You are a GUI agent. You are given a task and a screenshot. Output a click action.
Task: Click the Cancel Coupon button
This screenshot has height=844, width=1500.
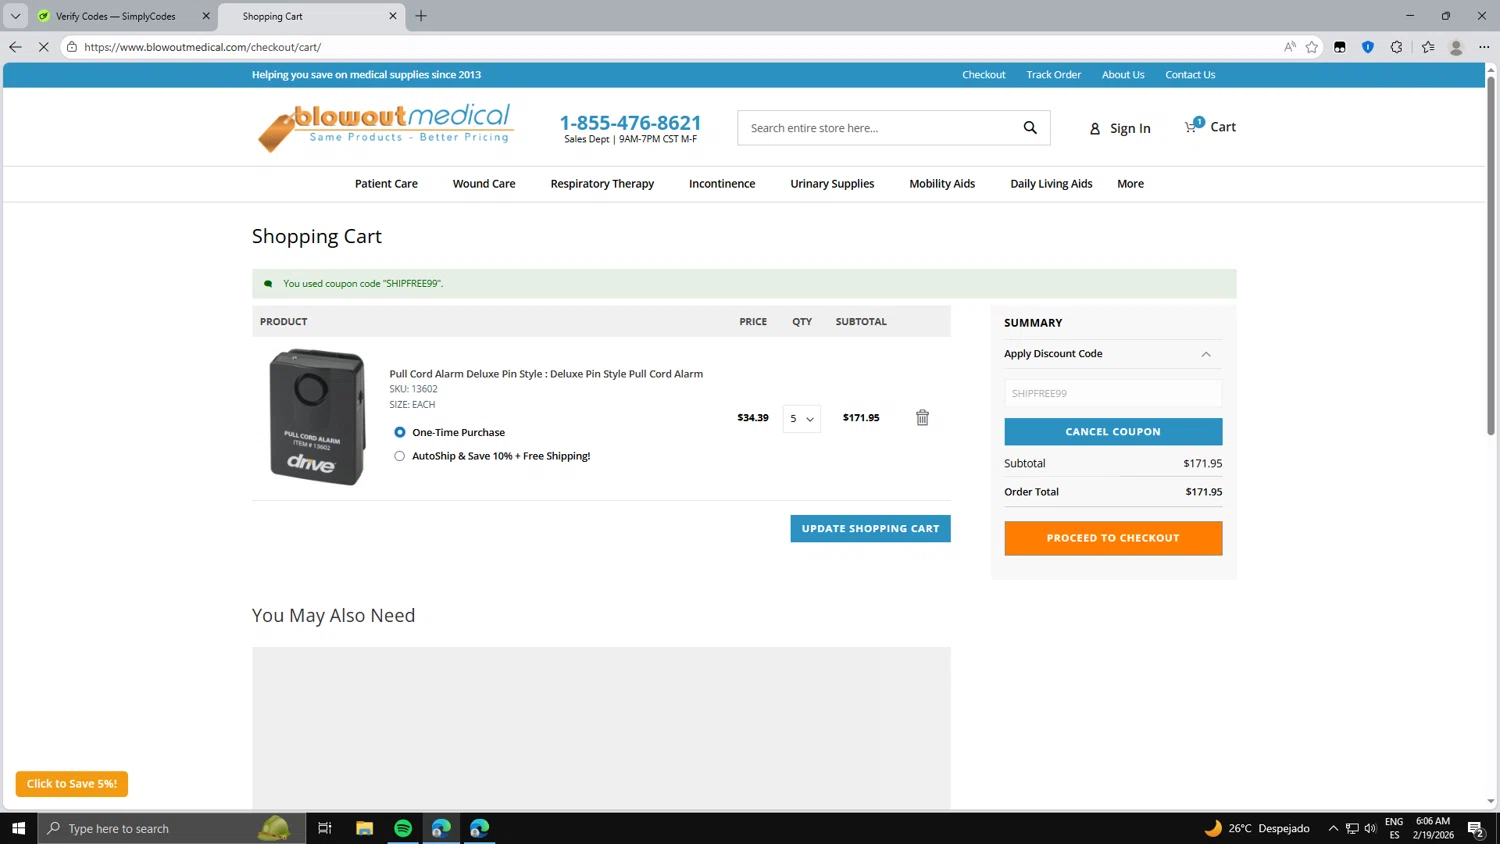click(x=1113, y=432)
